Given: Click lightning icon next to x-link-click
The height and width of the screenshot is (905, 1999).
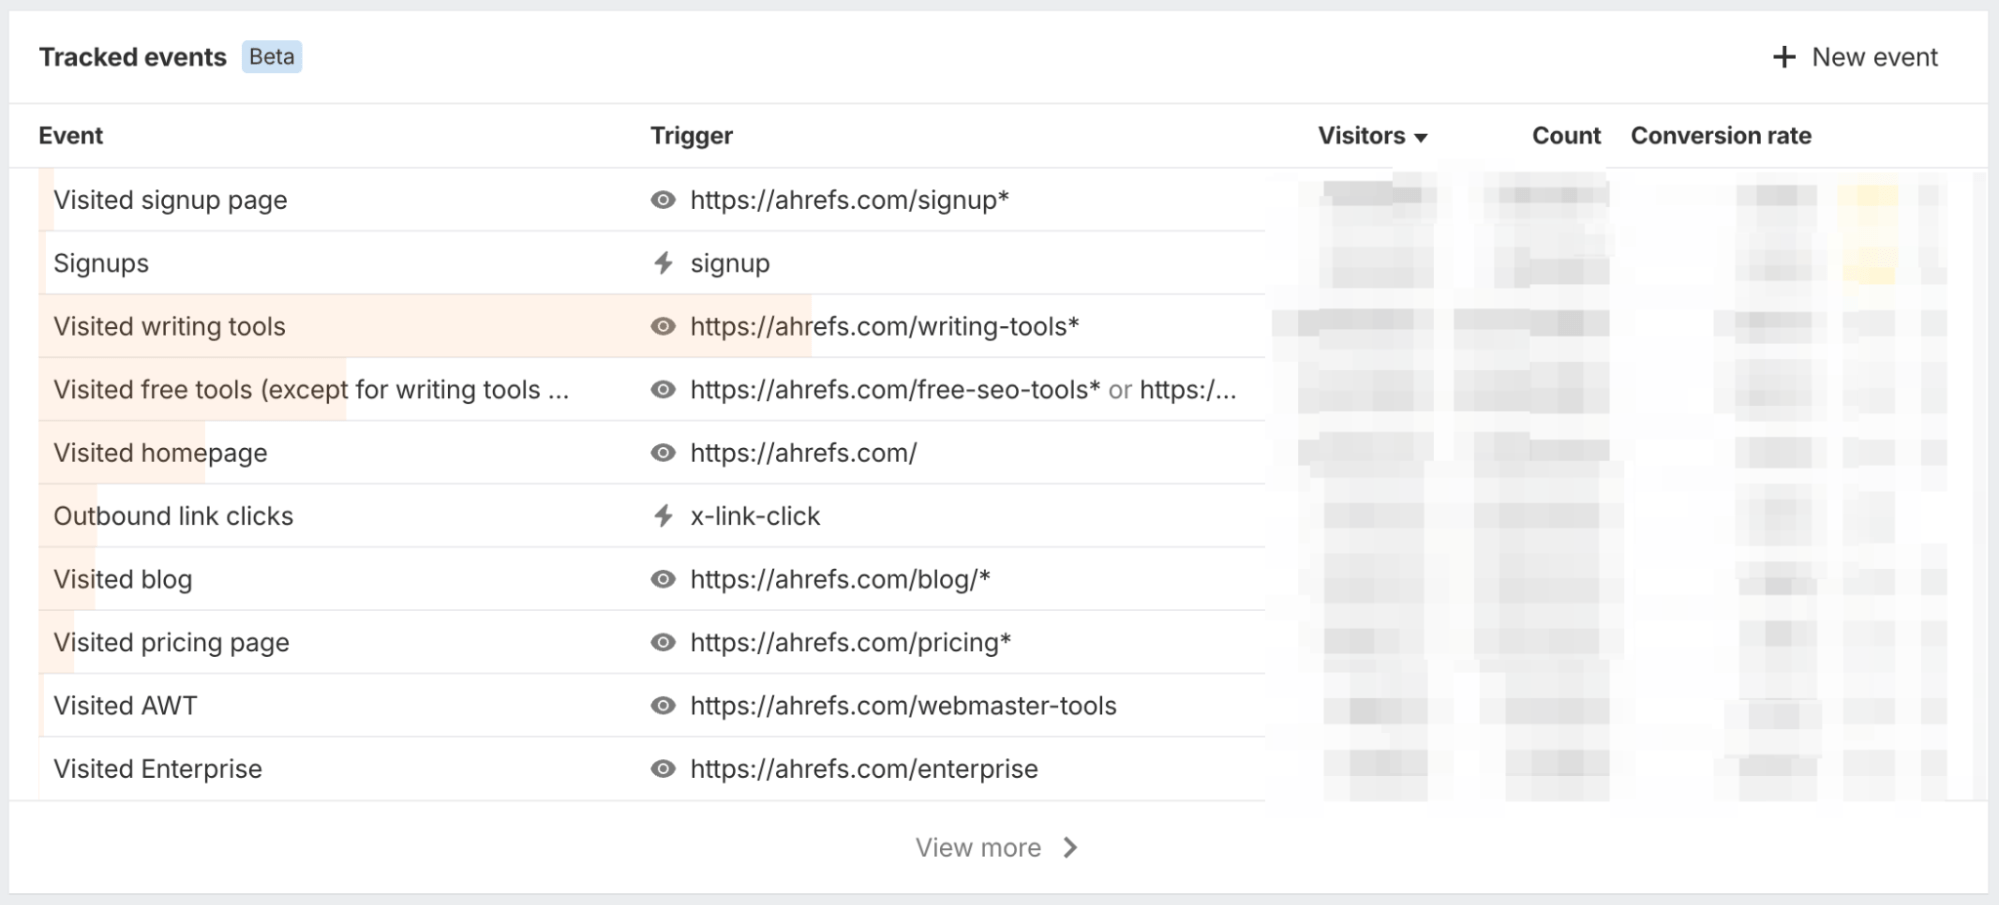Looking at the screenshot, I should tap(663, 516).
